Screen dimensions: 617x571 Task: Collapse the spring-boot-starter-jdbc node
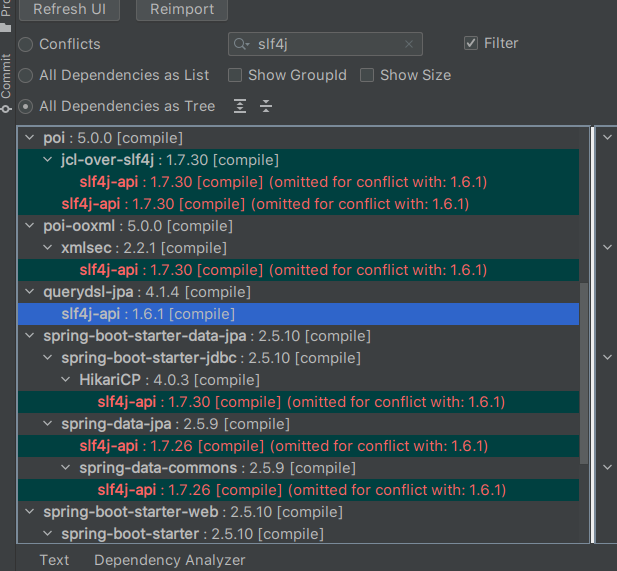point(48,358)
